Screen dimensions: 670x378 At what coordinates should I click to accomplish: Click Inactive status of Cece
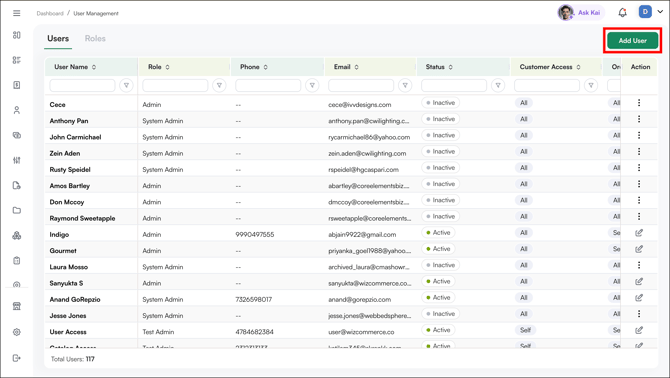pos(441,103)
